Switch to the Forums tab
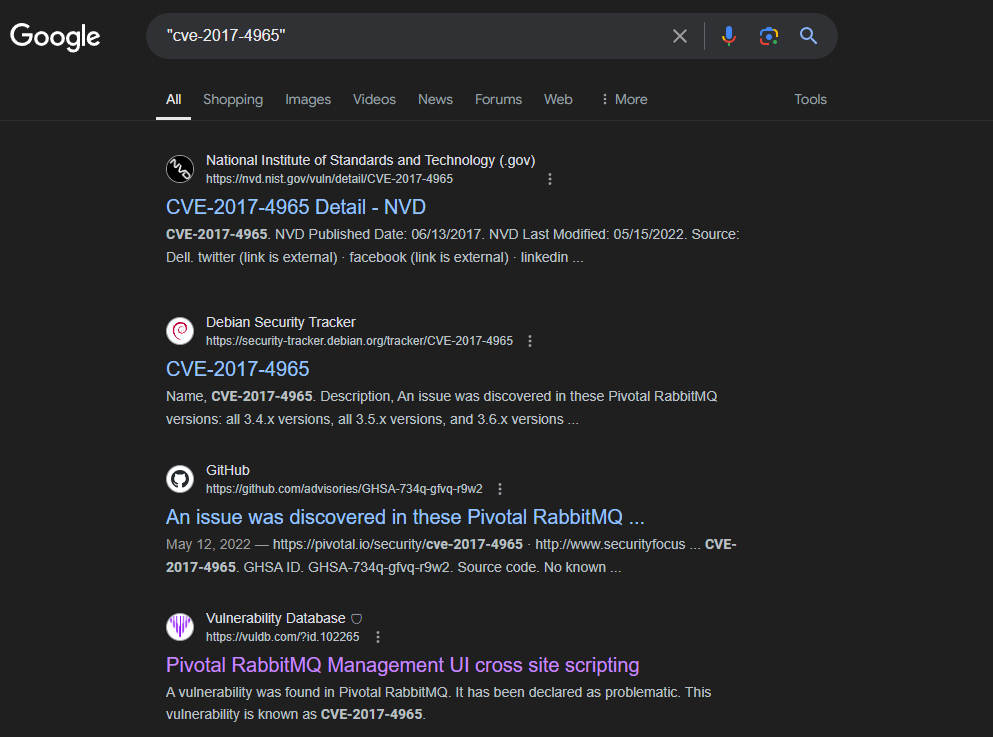This screenshot has width=993, height=737. 498,99
